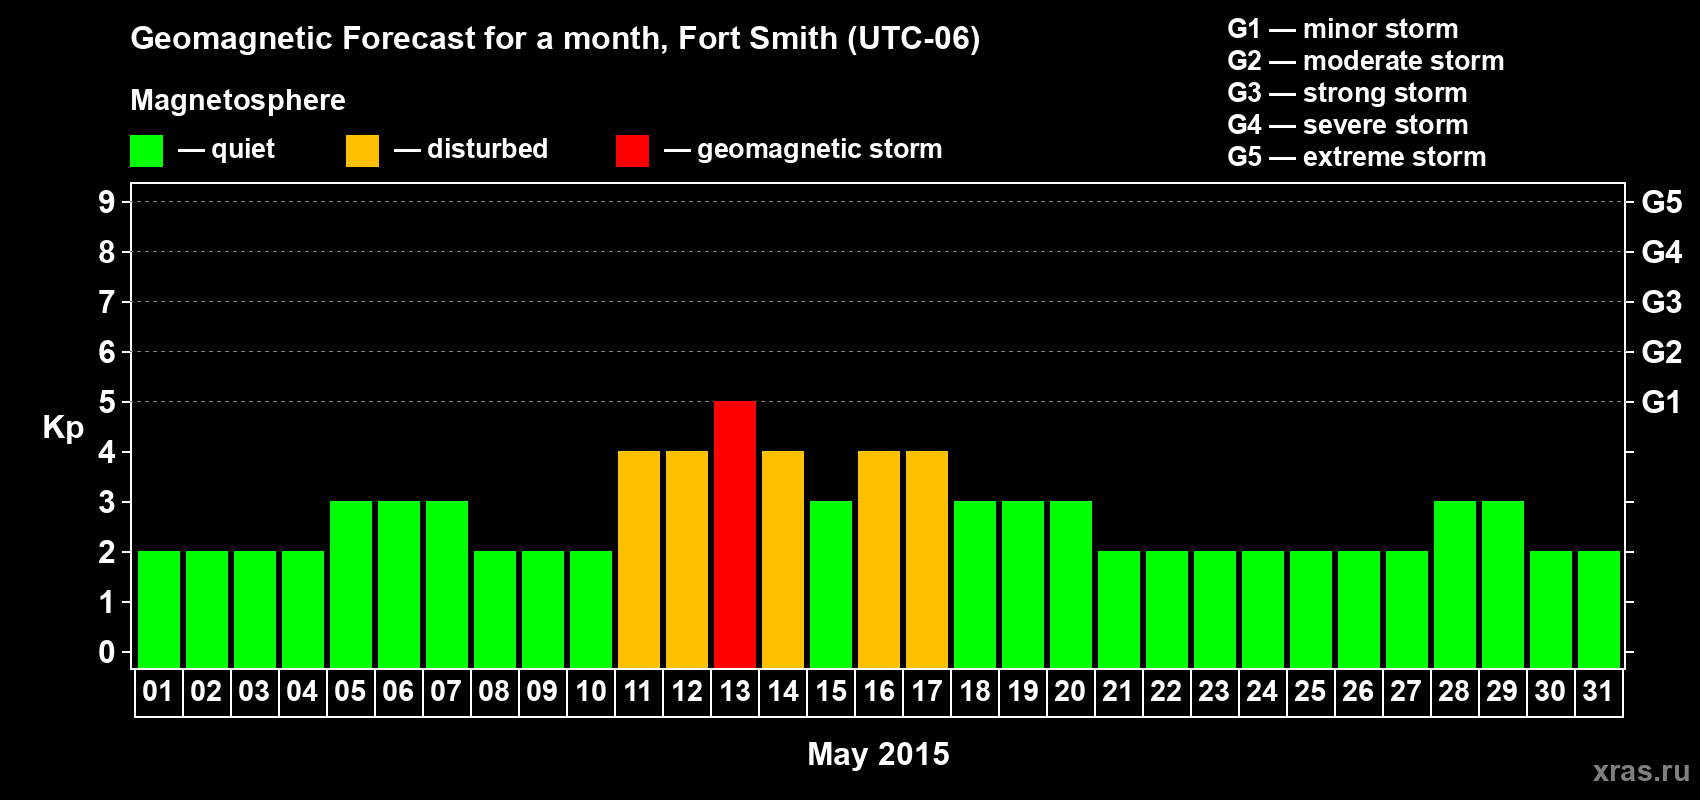Click the '— geomagnetic storm' legend label
The width and height of the screenshot is (1700, 800).
(803, 150)
